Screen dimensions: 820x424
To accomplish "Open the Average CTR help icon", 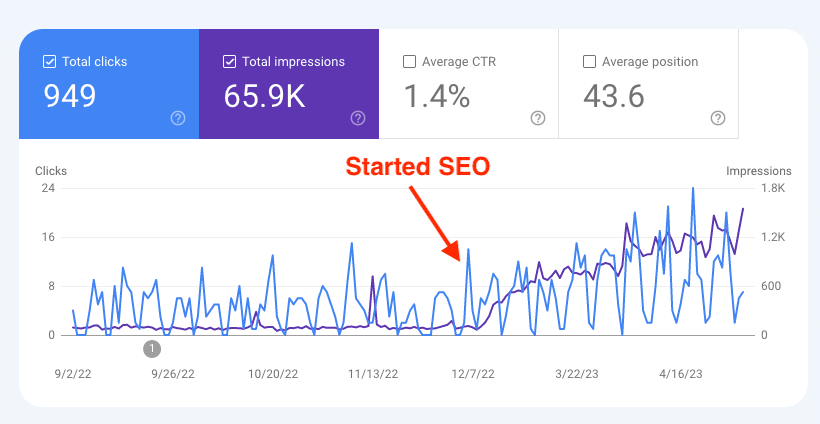I will [x=538, y=119].
